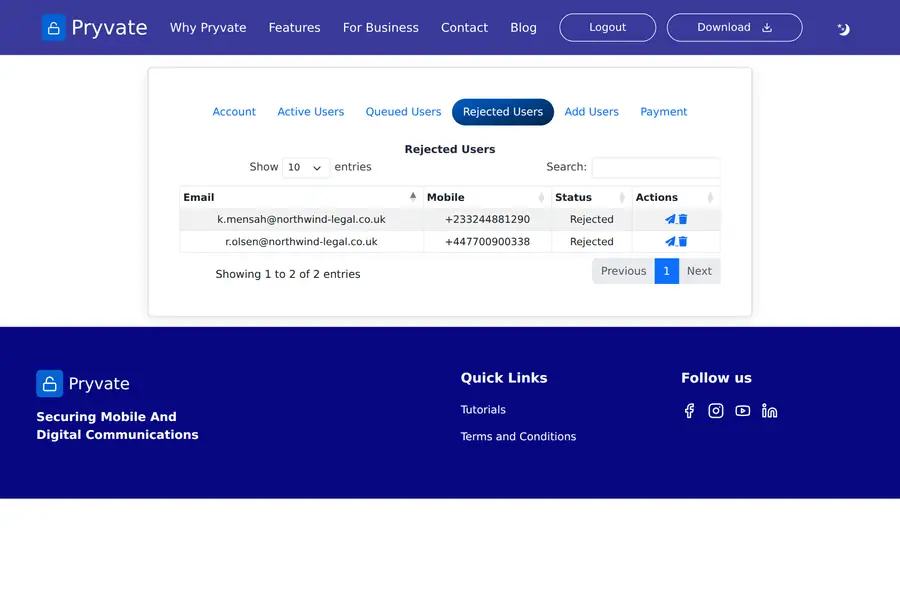The width and height of the screenshot is (900, 604).
Task: Resend invite for r.olsen@northwind-legal.co.uk
Action: pos(670,242)
